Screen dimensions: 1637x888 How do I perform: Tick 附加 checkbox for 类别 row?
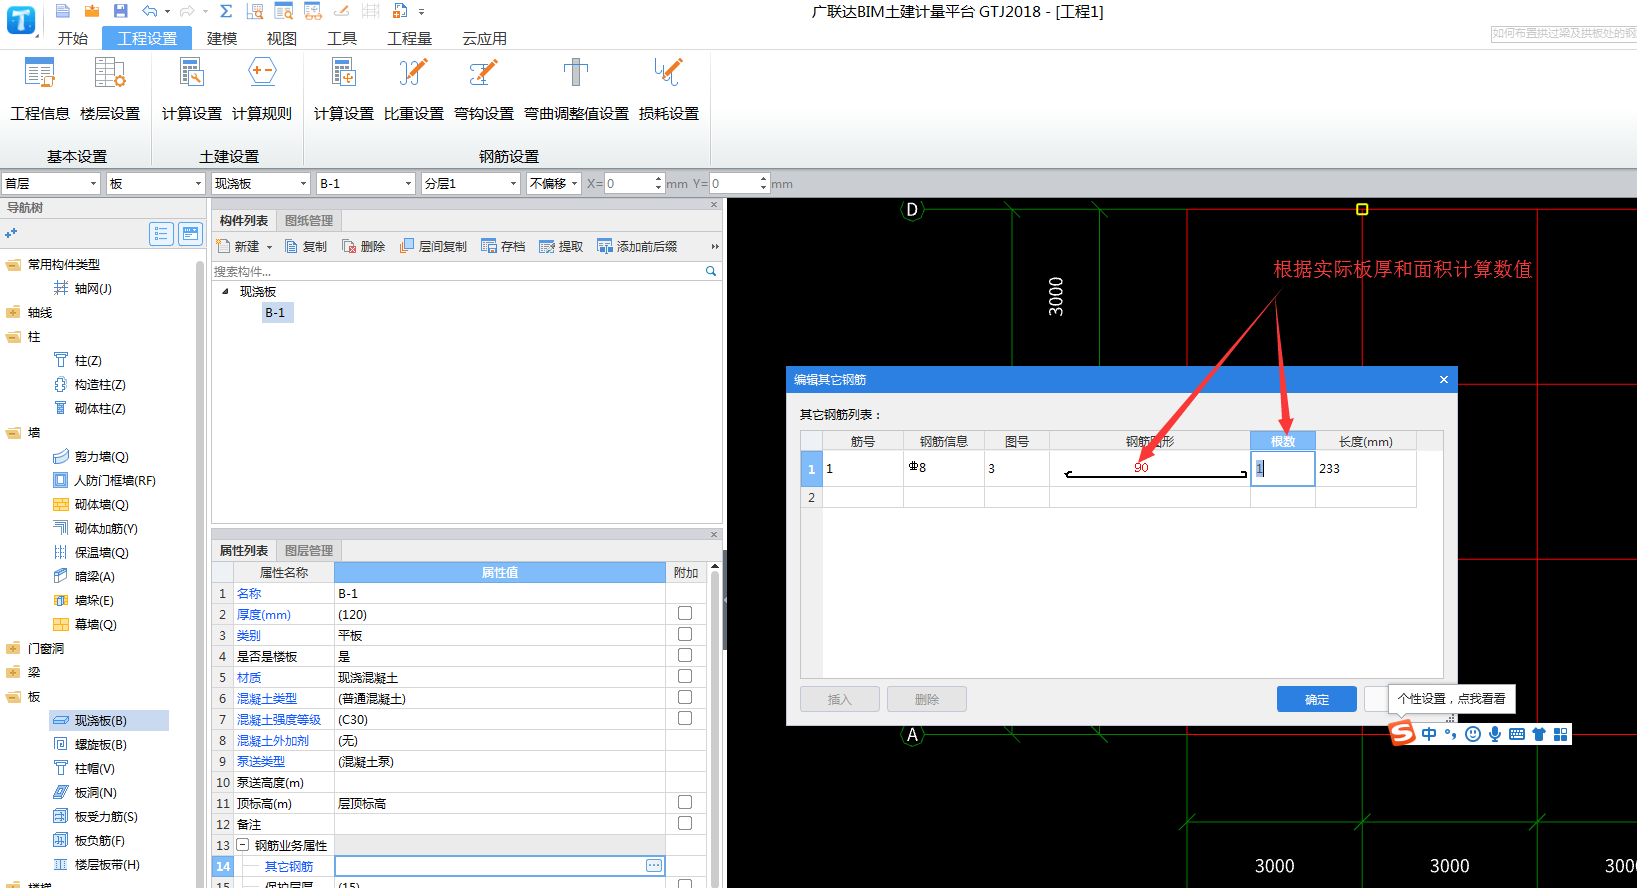685,634
